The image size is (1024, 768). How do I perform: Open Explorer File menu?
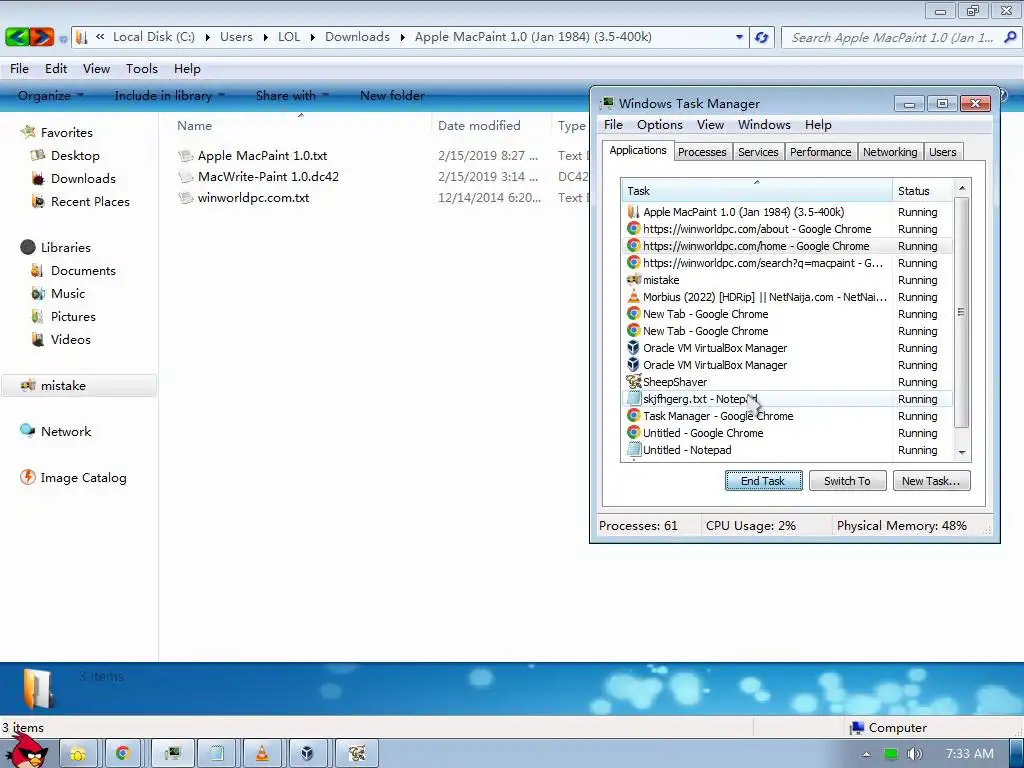tap(19, 69)
